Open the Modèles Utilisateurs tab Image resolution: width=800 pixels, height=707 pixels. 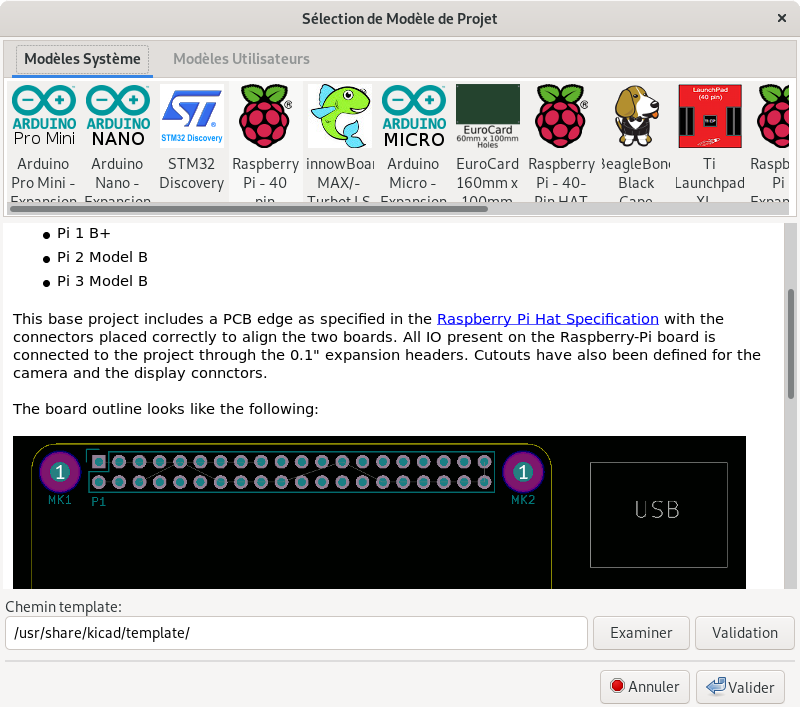click(x=241, y=59)
